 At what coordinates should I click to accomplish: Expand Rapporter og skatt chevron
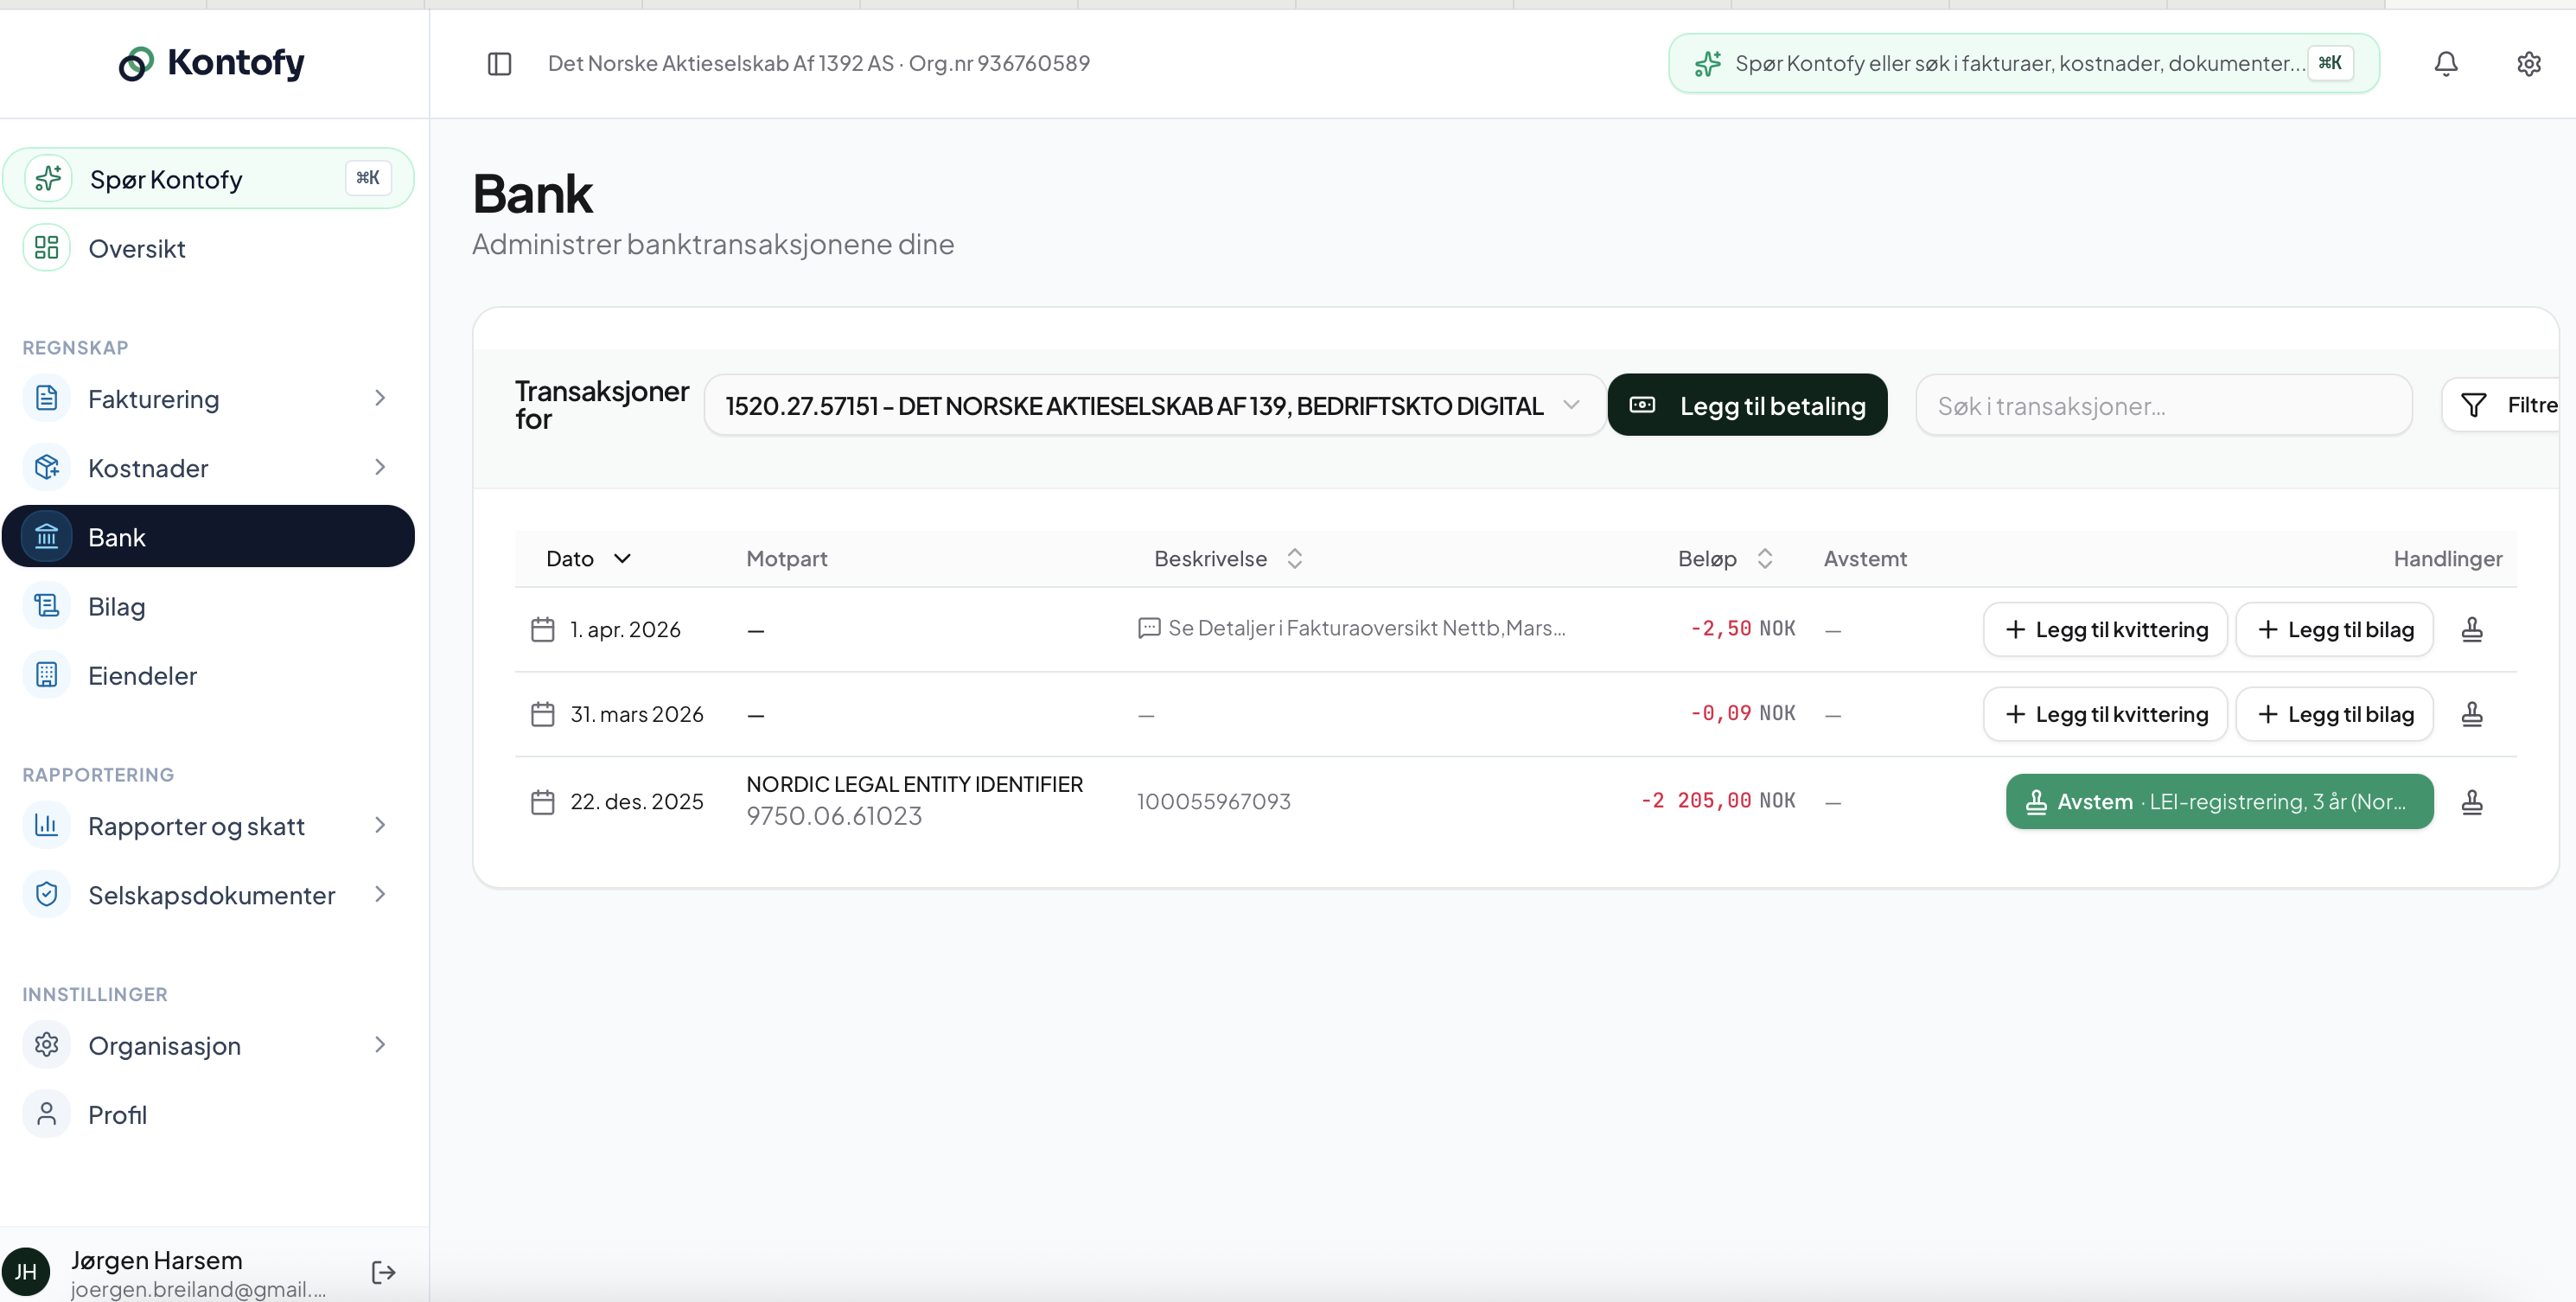[380, 825]
